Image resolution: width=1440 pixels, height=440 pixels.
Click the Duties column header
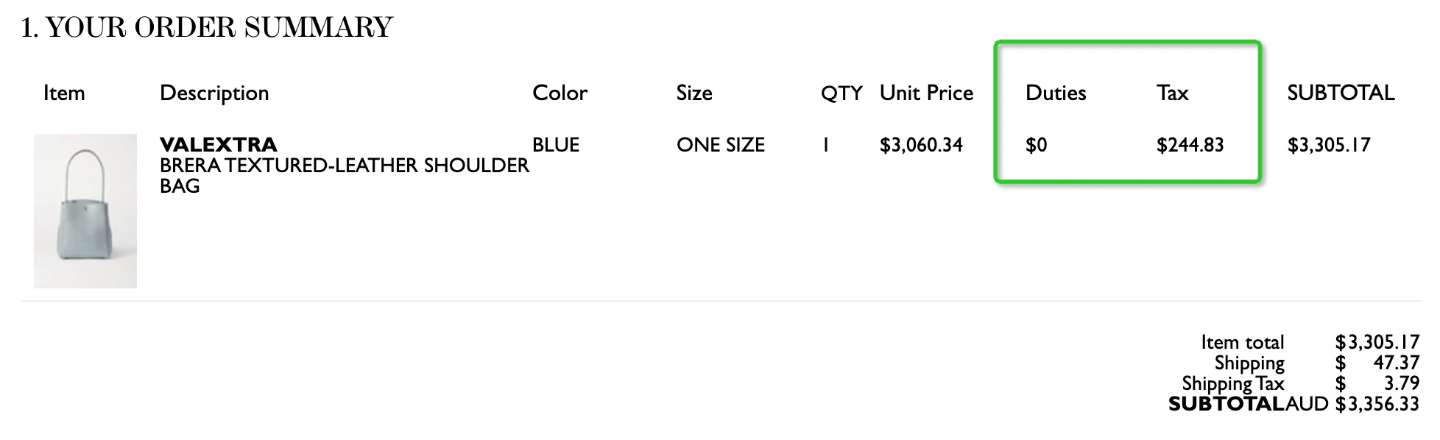click(x=1056, y=94)
